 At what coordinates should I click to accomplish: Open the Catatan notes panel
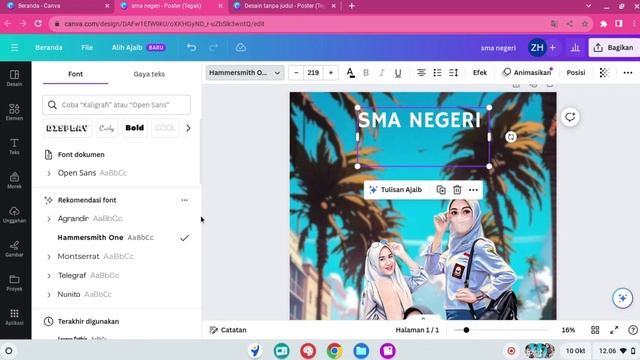[228, 330]
